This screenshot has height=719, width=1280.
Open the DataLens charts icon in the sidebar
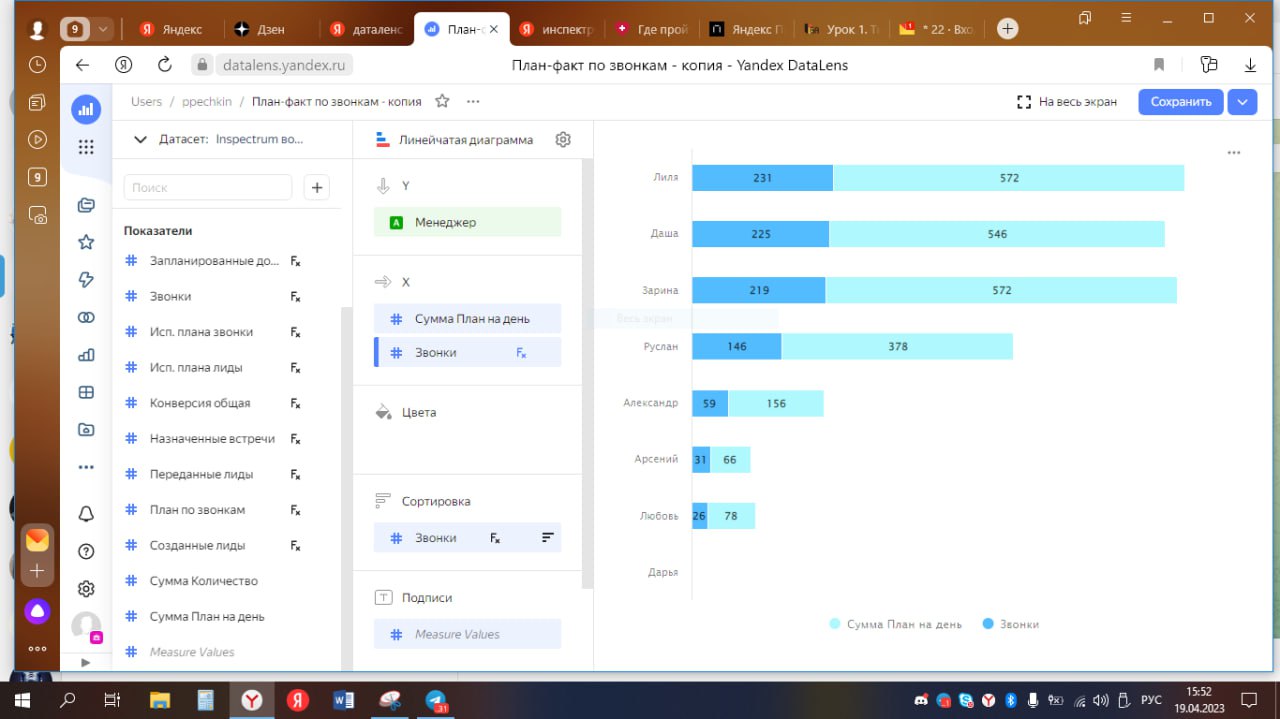point(86,354)
